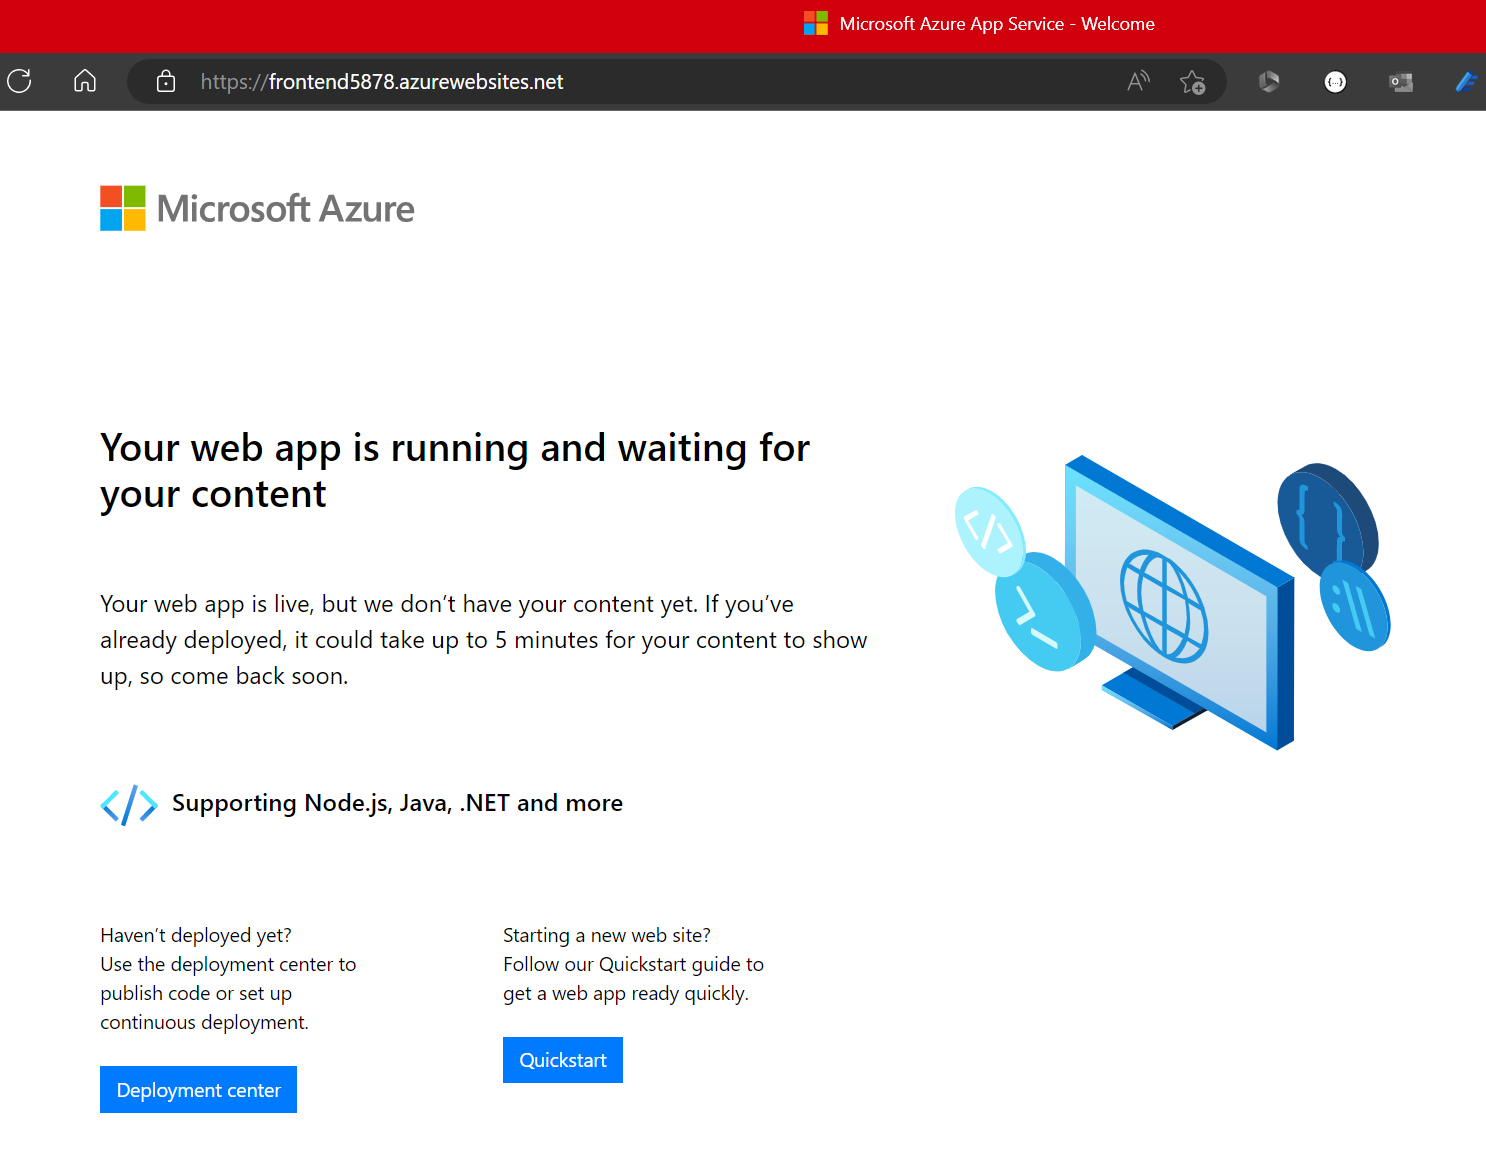Click the code brackets icon beside Supporting Node.js
Image resolution: width=1486 pixels, height=1153 pixels.
click(129, 805)
